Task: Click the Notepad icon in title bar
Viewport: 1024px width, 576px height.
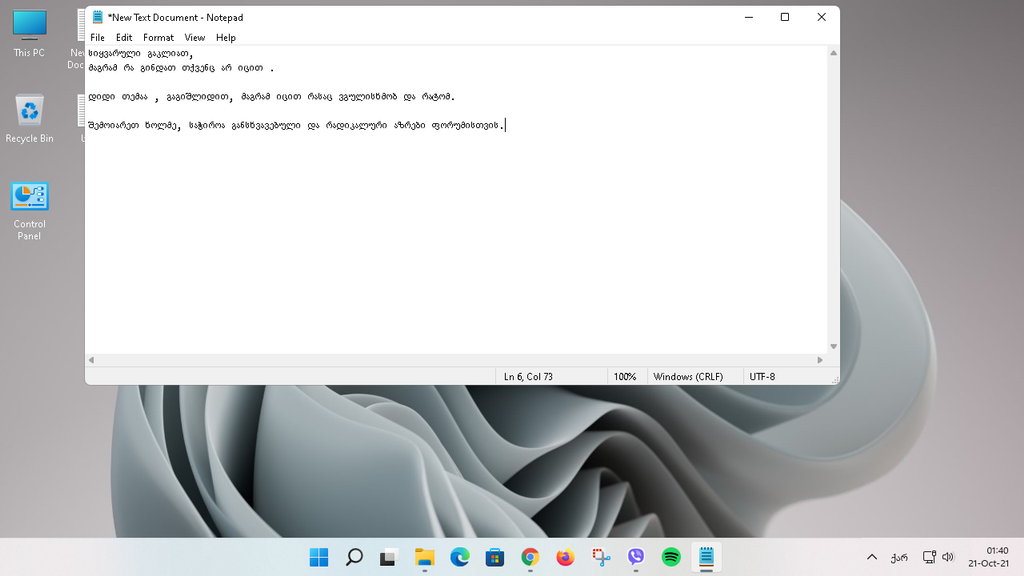Action: click(97, 18)
